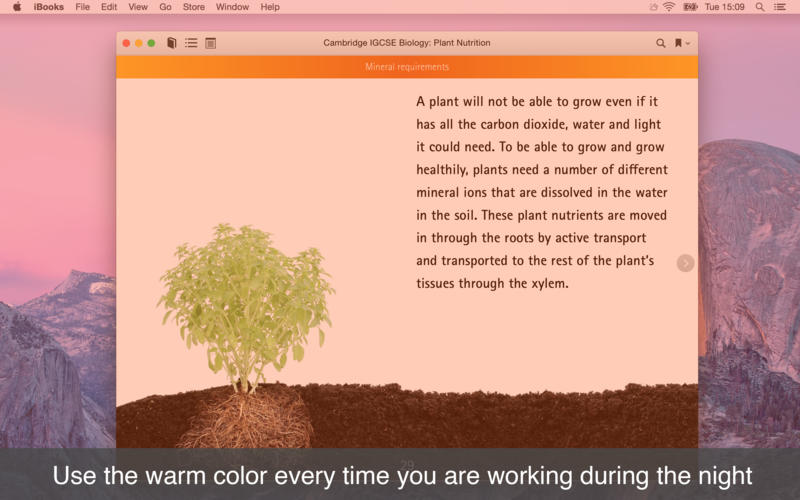Open the Library book icon

pyautogui.click(x=171, y=43)
